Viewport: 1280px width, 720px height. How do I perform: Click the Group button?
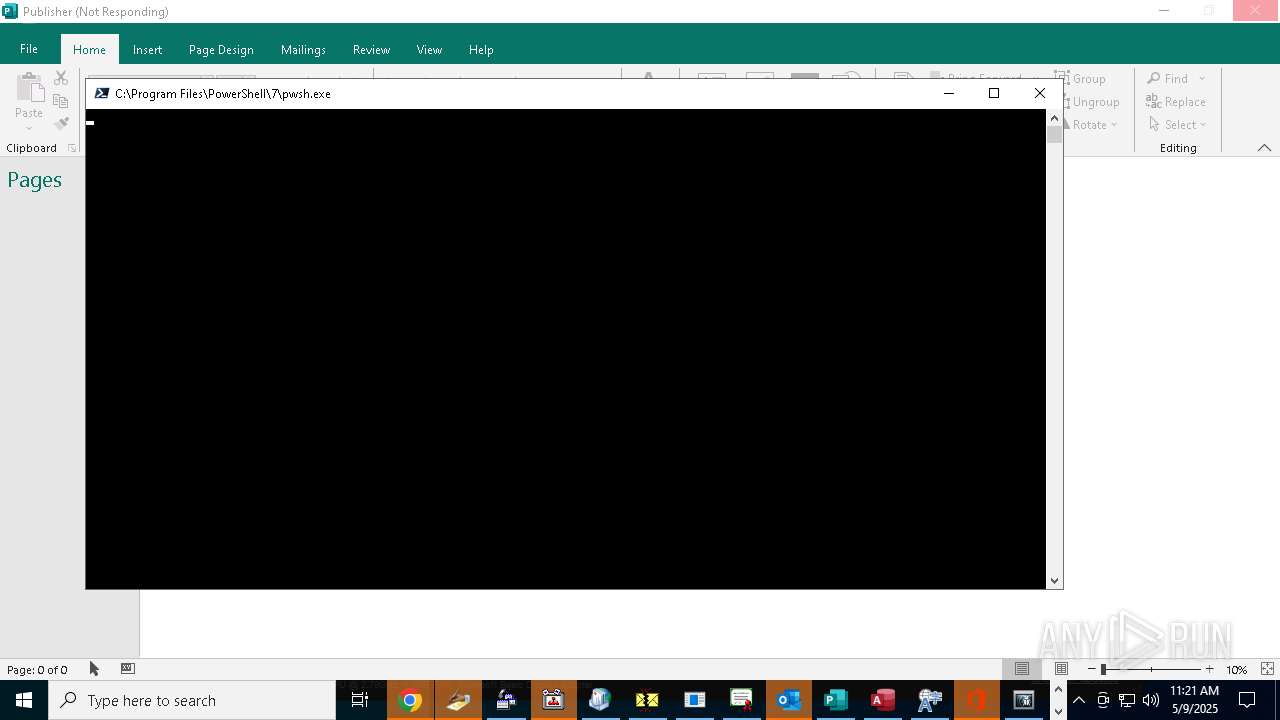coord(1080,79)
